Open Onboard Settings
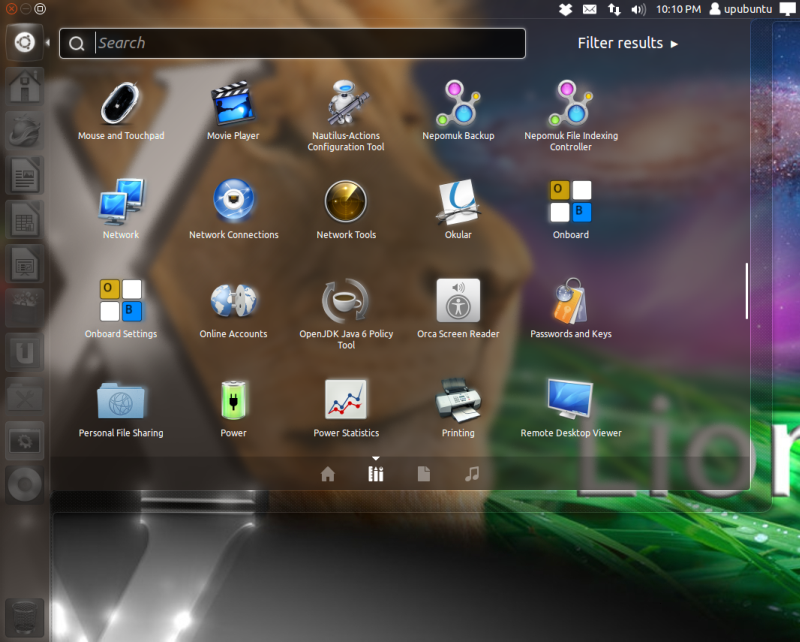This screenshot has width=800, height=642. [121, 308]
